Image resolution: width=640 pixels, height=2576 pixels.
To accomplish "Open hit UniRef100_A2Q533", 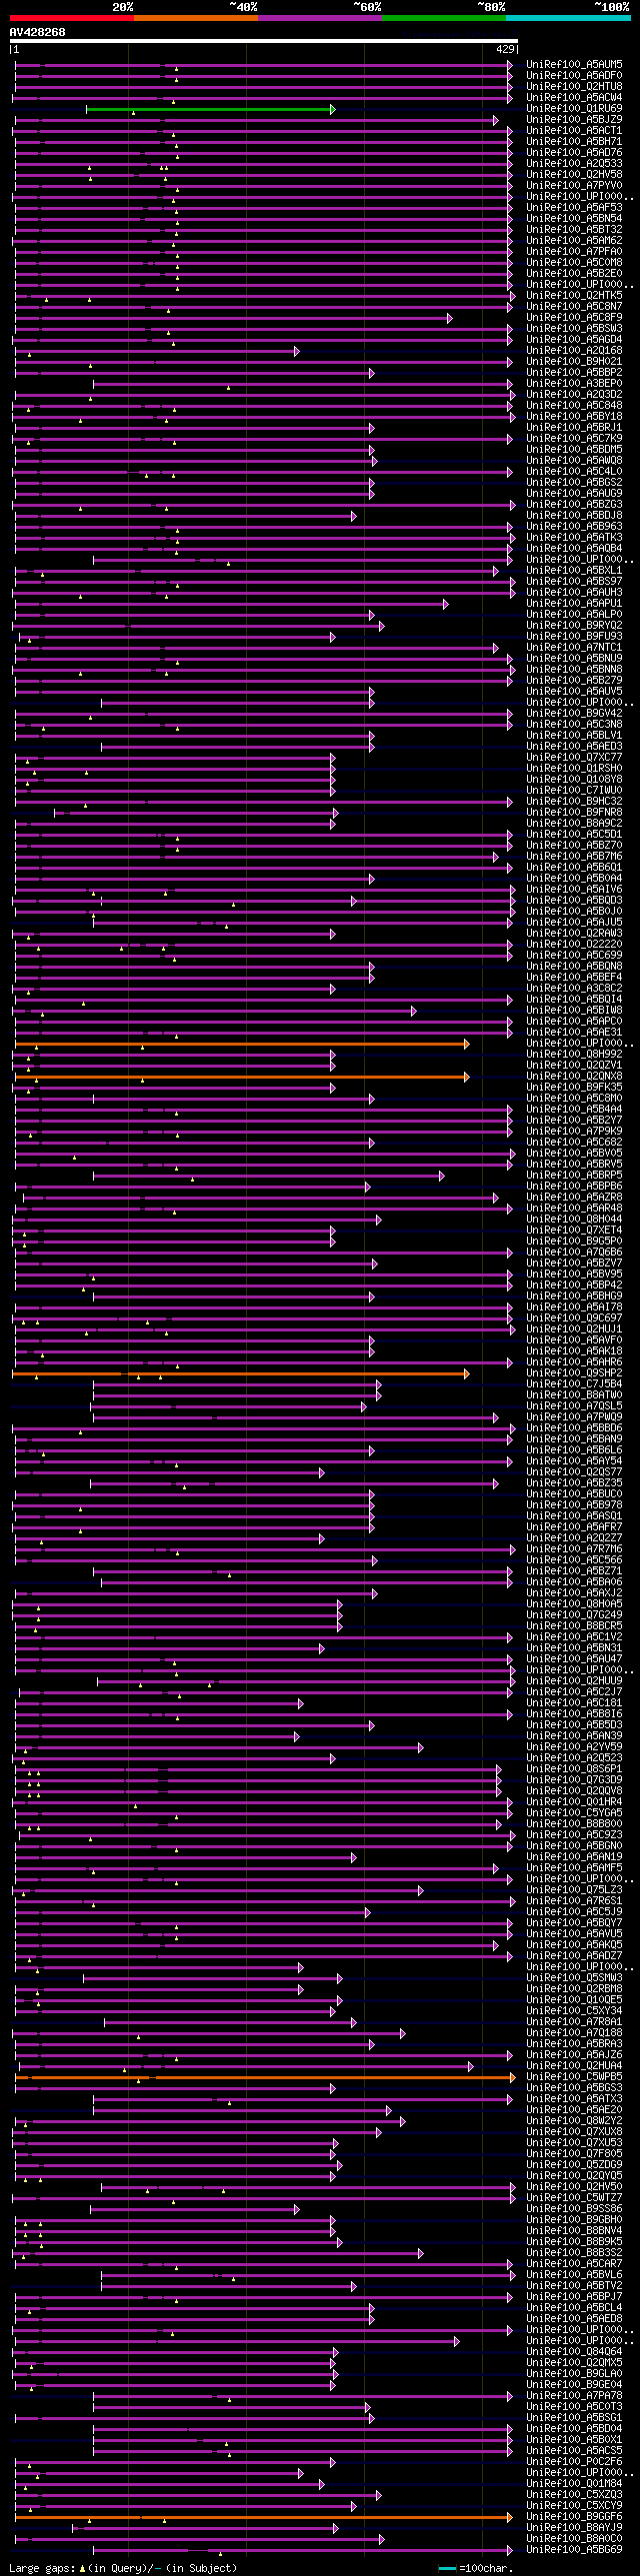I will click(x=574, y=164).
